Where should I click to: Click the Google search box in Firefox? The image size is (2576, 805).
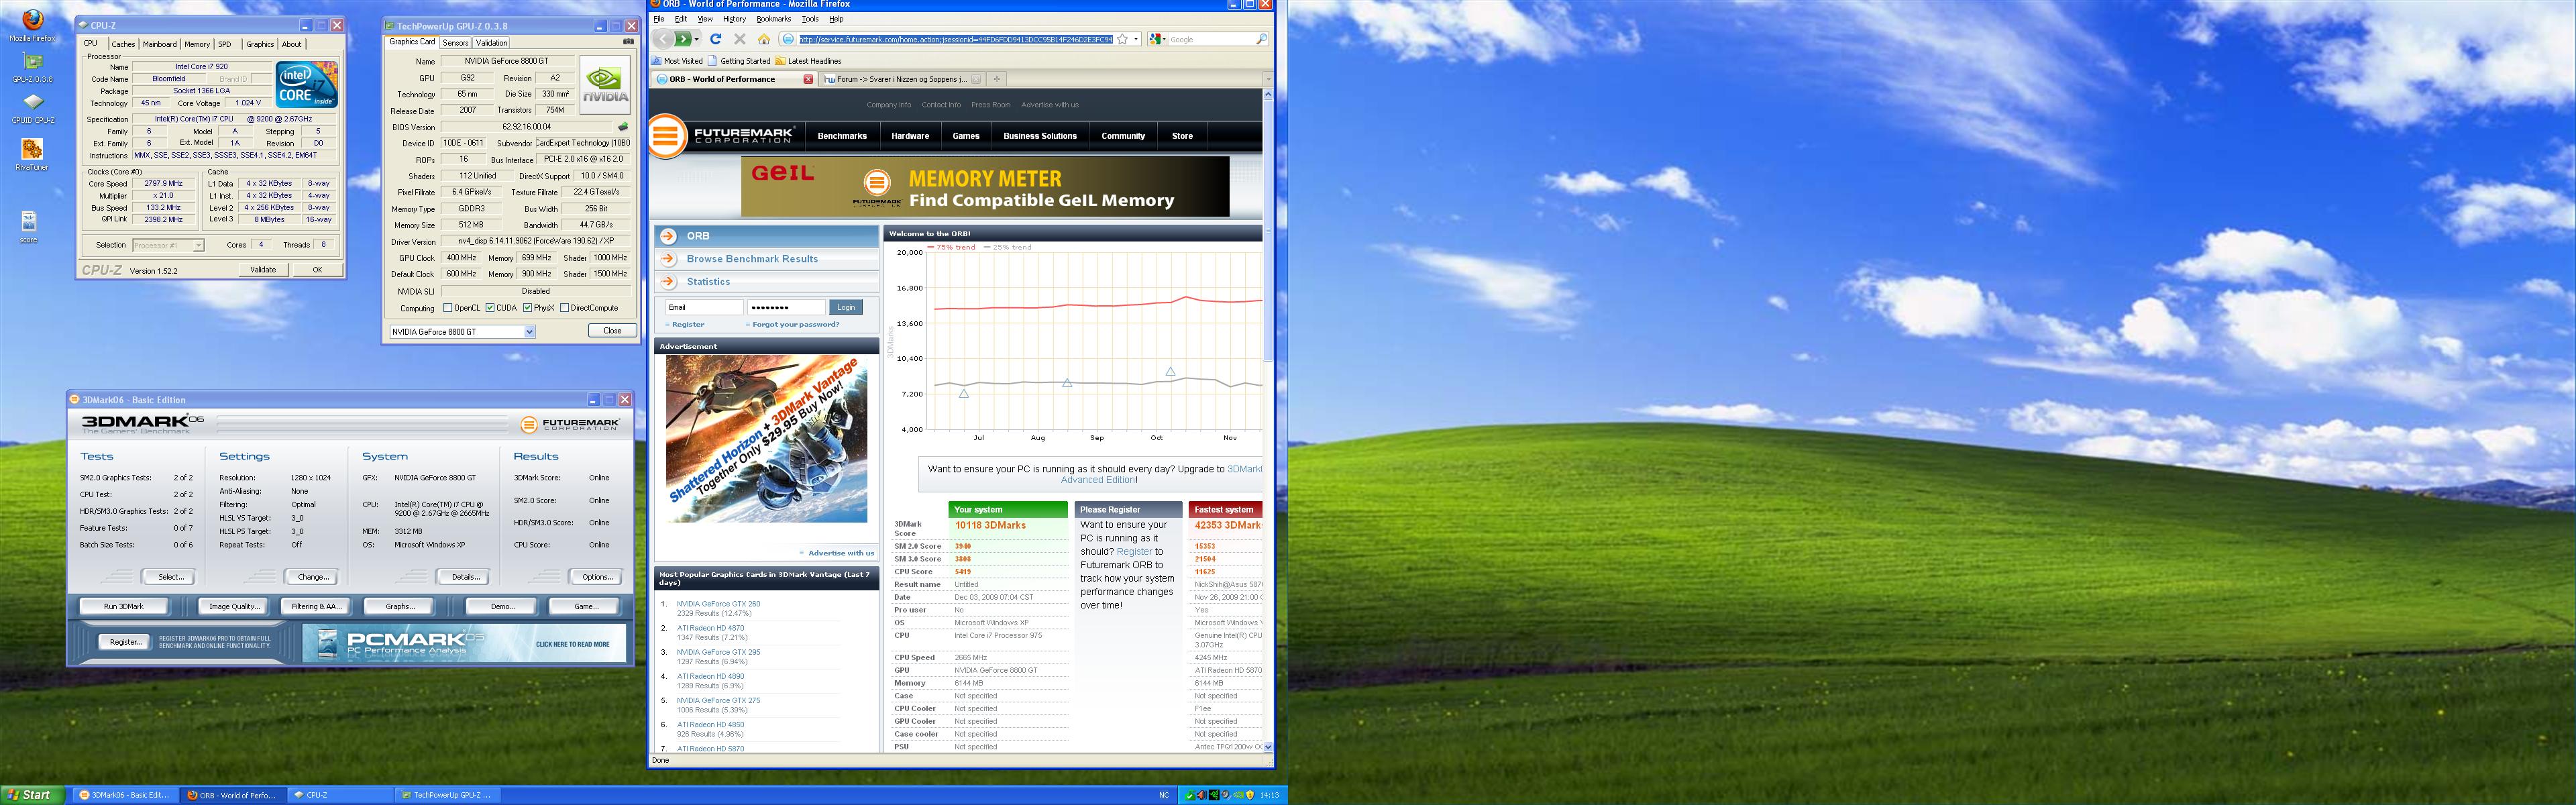(1211, 39)
